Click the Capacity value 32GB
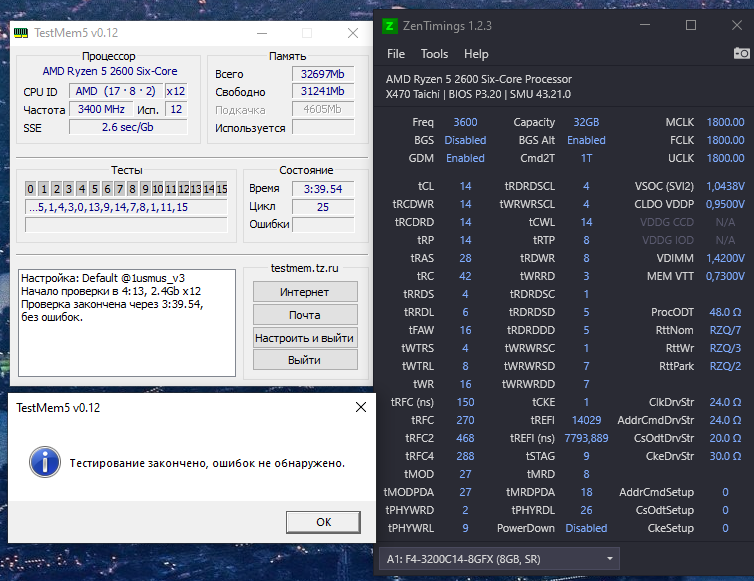 pos(586,122)
